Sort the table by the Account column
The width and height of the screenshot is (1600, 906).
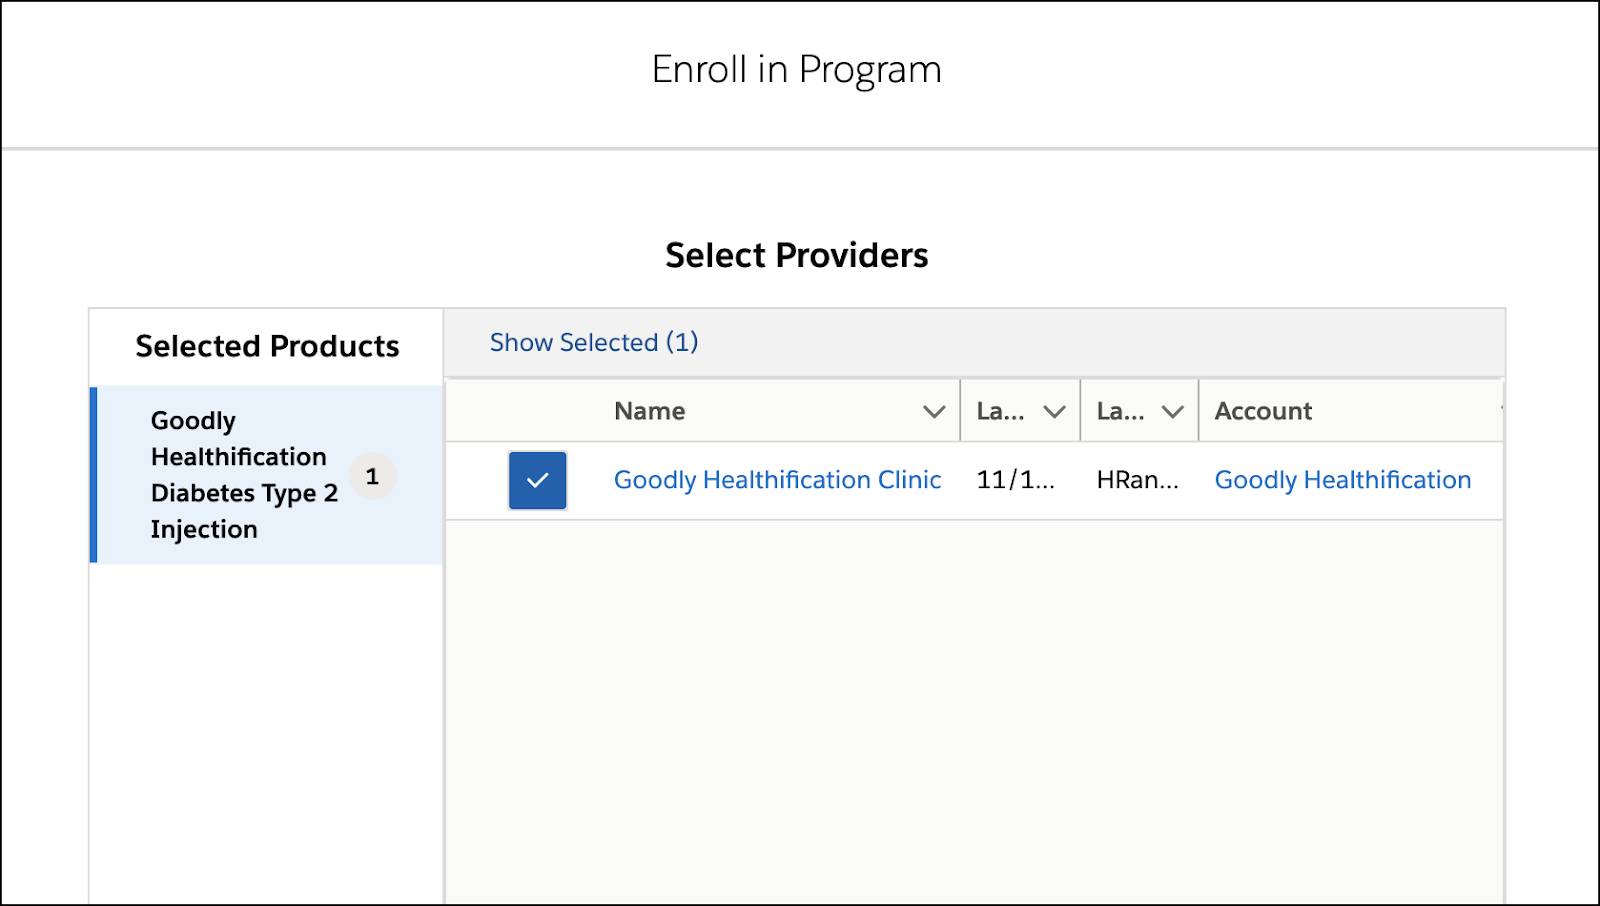tap(1263, 410)
